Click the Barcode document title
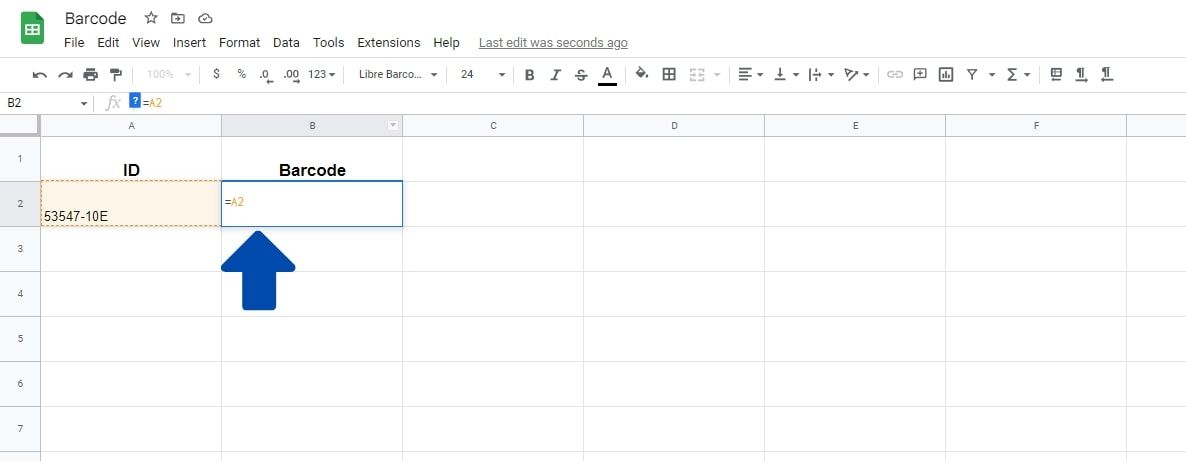 [x=95, y=18]
